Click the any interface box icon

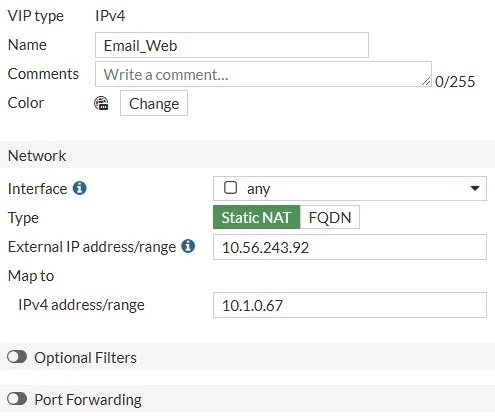coord(230,188)
